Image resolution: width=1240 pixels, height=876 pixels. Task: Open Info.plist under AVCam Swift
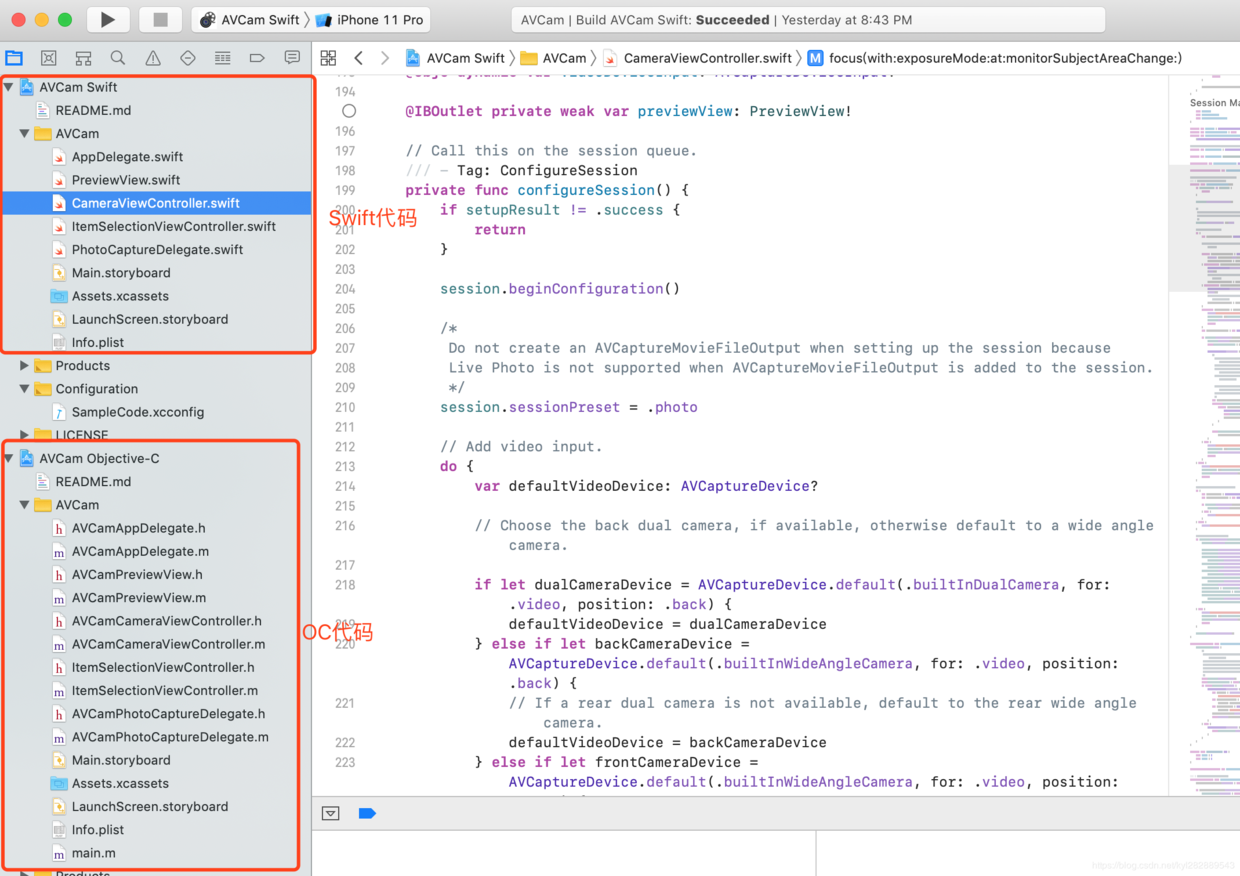[98, 342]
